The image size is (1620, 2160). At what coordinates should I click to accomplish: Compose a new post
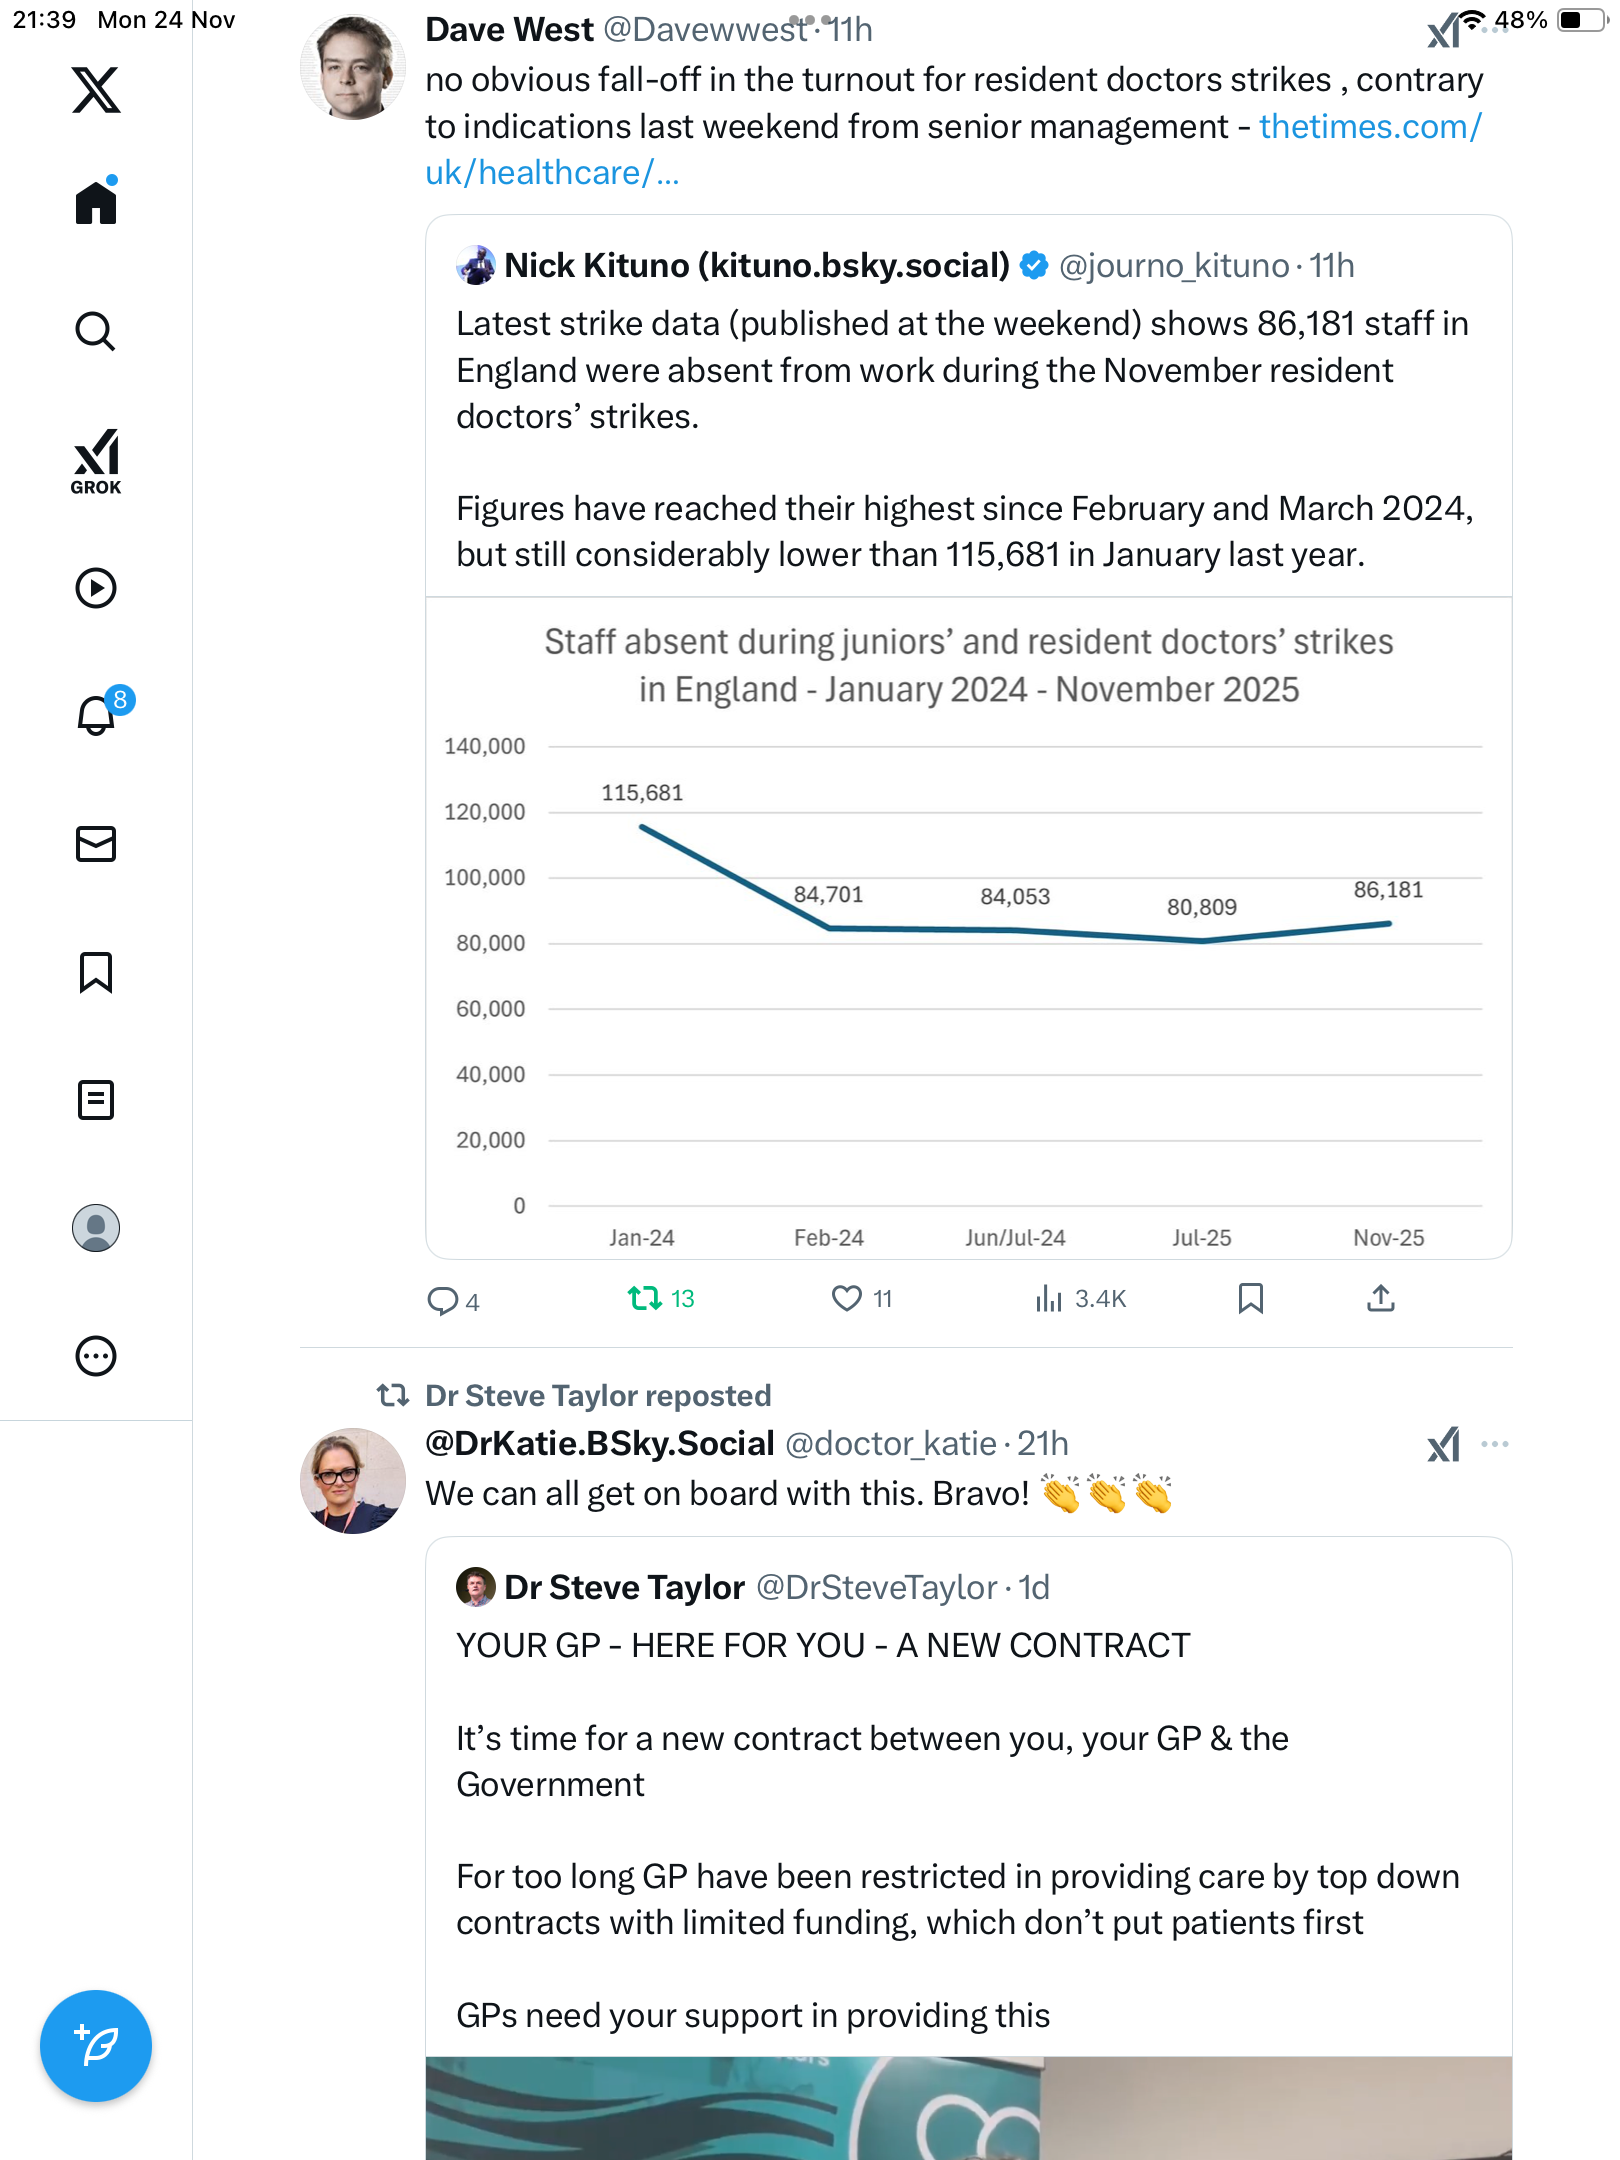(x=96, y=2046)
